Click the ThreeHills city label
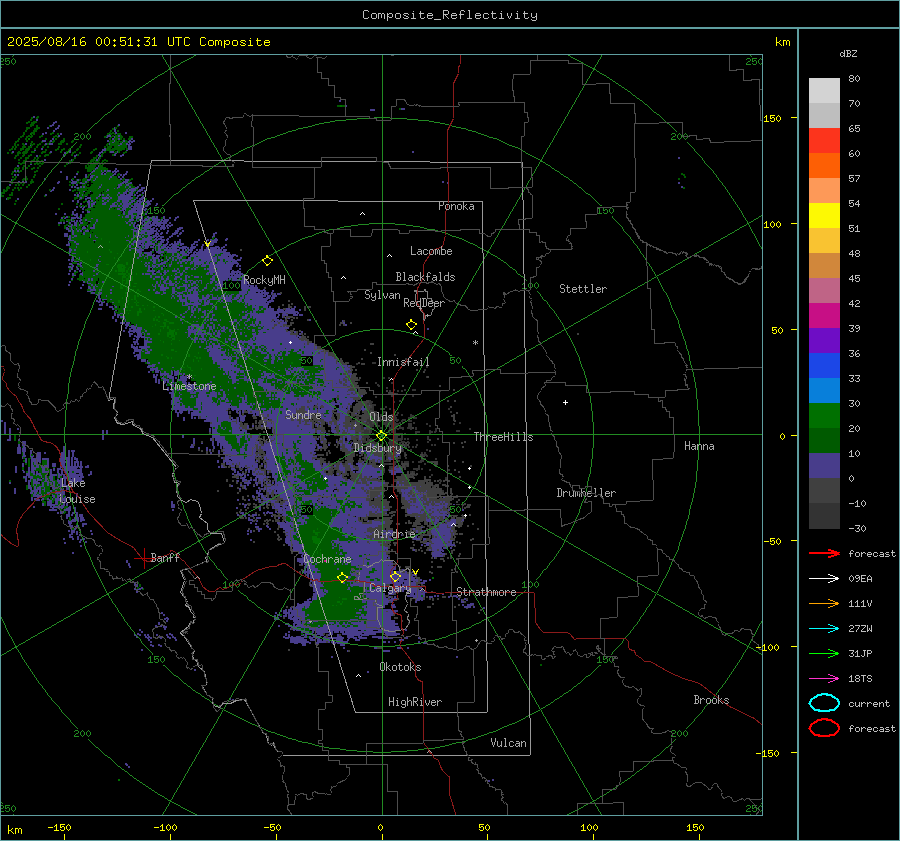 click(x=503, y=437)
